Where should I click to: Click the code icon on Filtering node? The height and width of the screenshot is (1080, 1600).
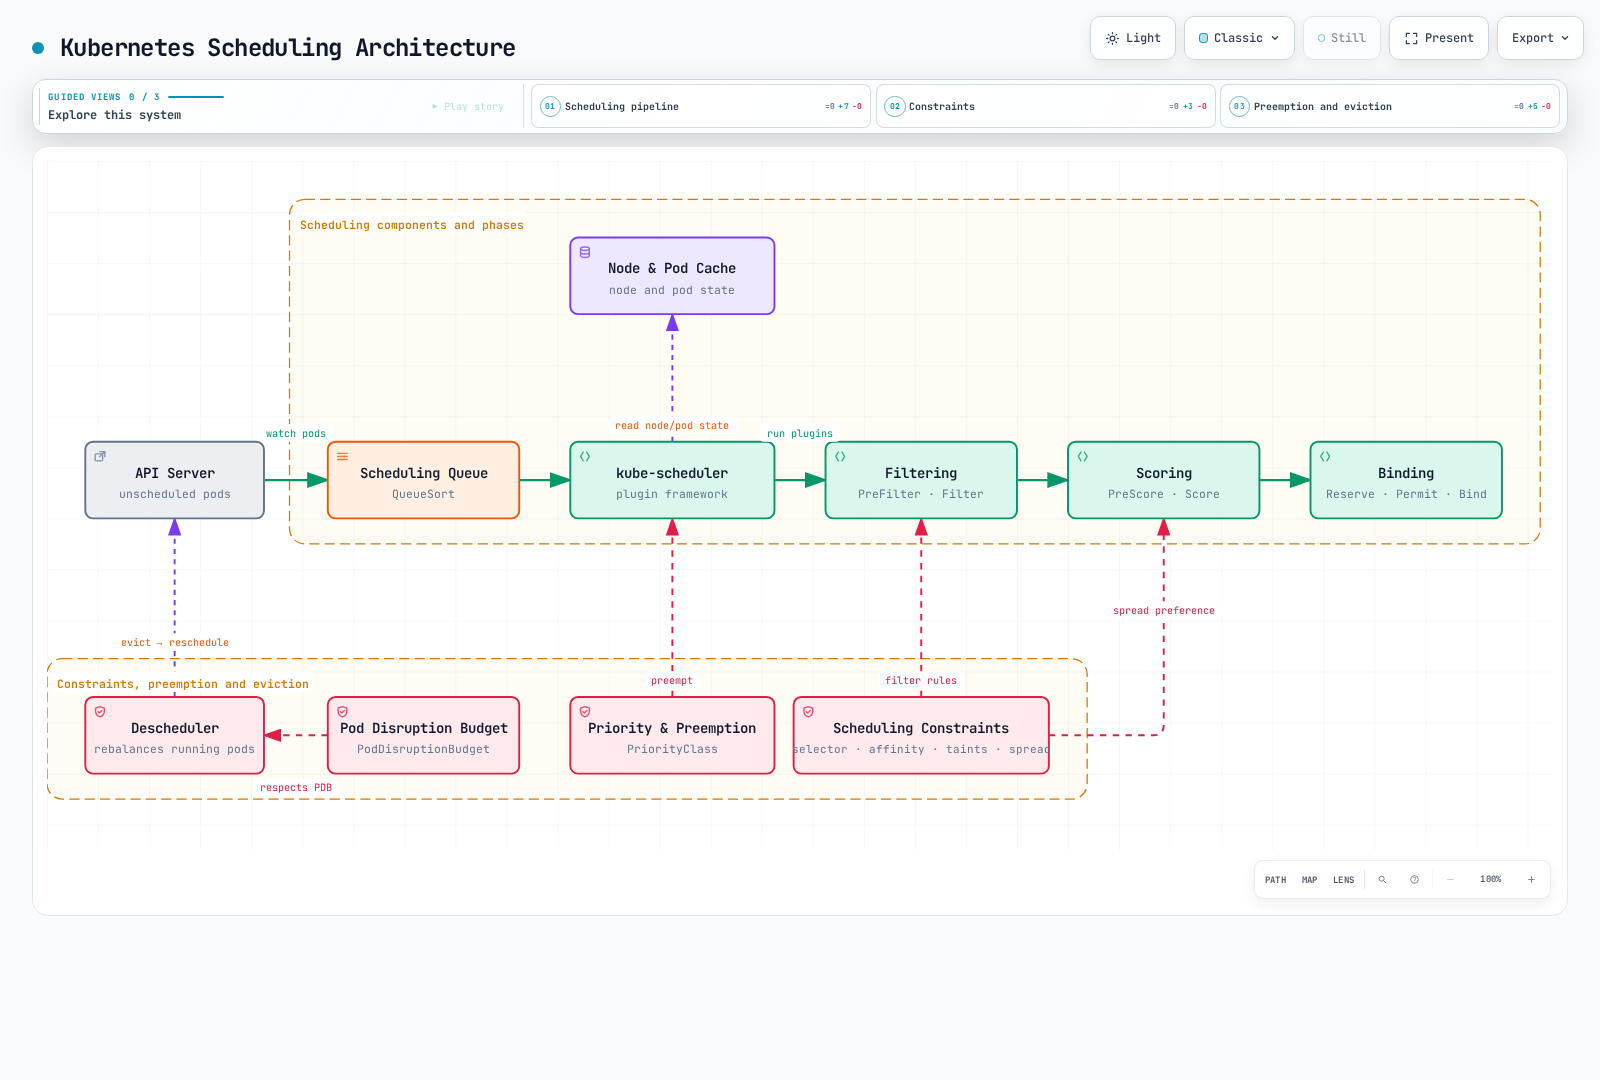point(840,456)
